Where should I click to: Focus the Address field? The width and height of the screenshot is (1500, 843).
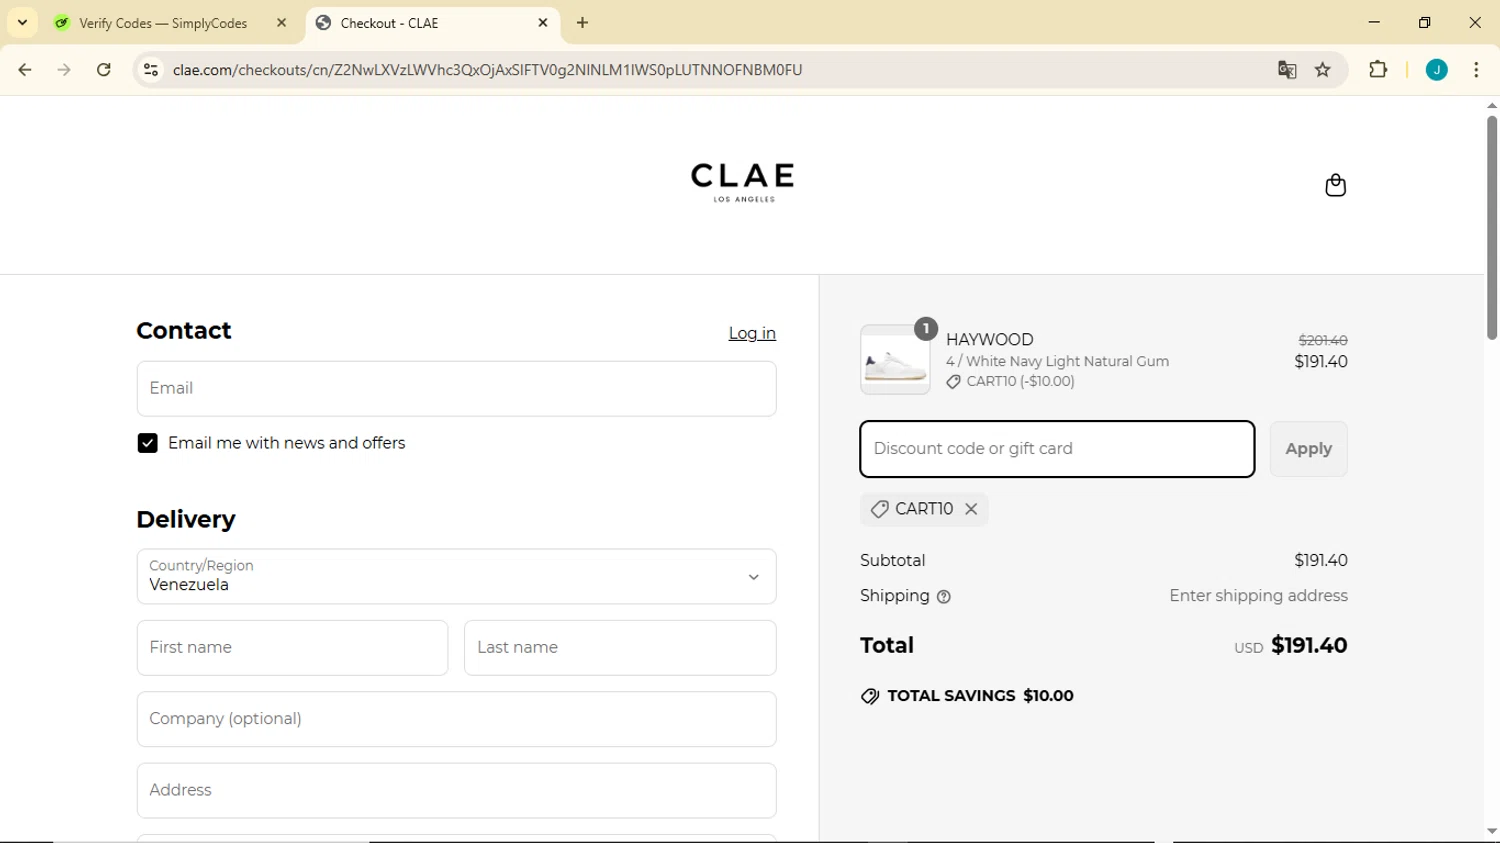456,790
